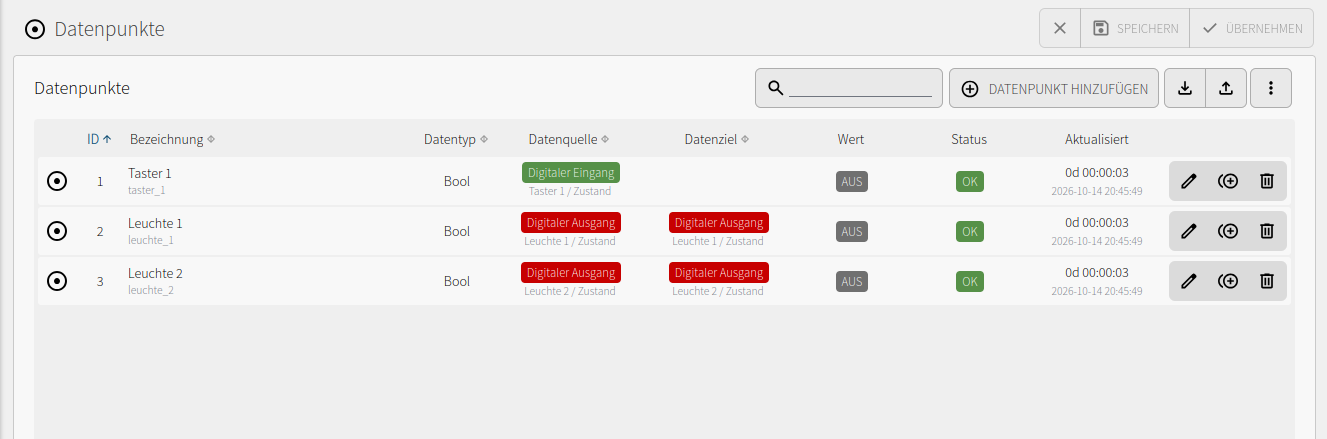This screenshot has height=439, width=1327.
Task: Delete the Taster 1 datapoint
Action: click(1266, 181)
